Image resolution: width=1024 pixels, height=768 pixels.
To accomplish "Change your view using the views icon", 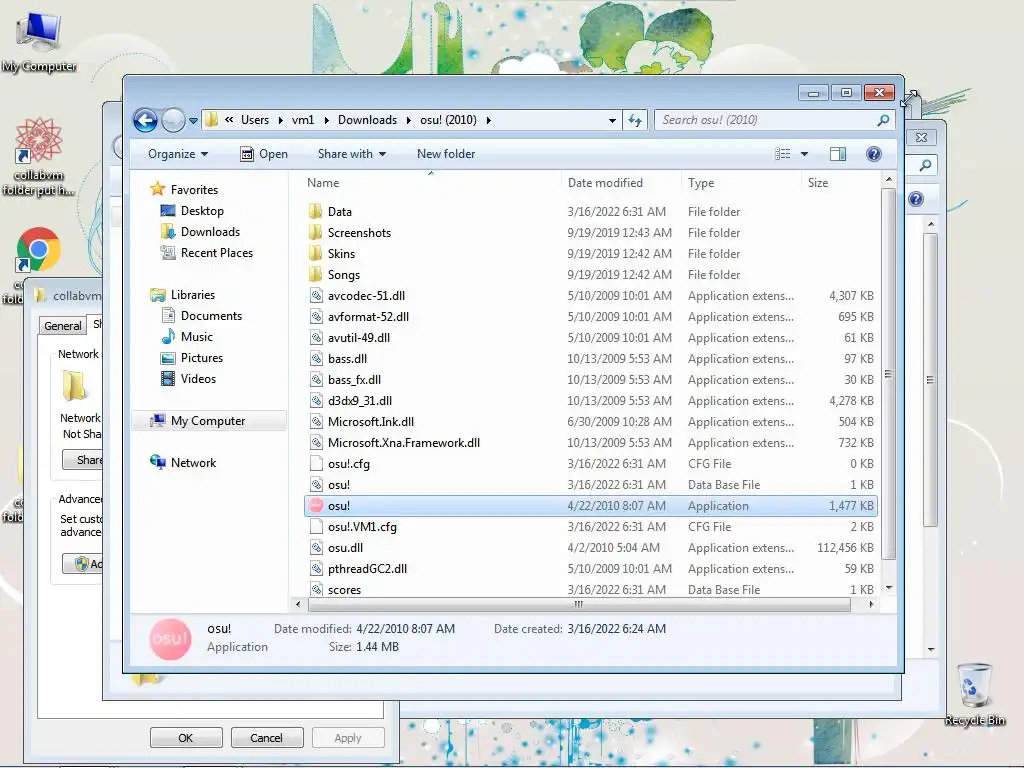I will [x=782, y=154].
